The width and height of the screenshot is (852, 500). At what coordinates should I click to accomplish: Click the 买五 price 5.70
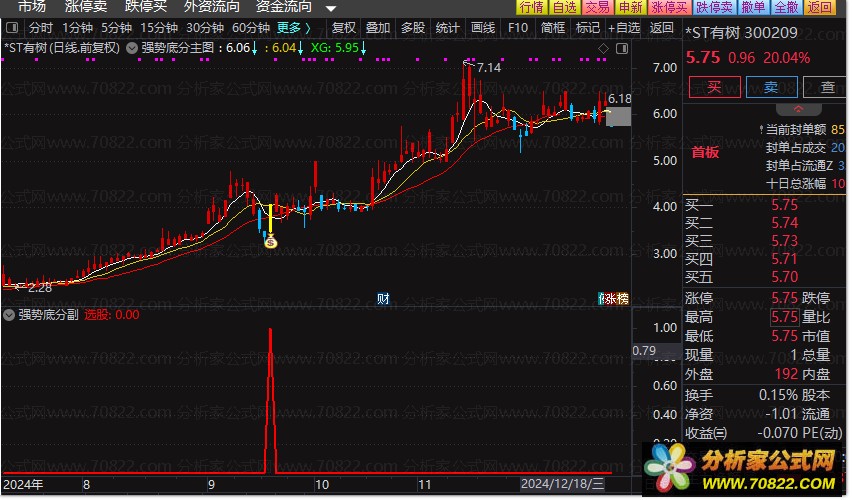pos(785,277)
